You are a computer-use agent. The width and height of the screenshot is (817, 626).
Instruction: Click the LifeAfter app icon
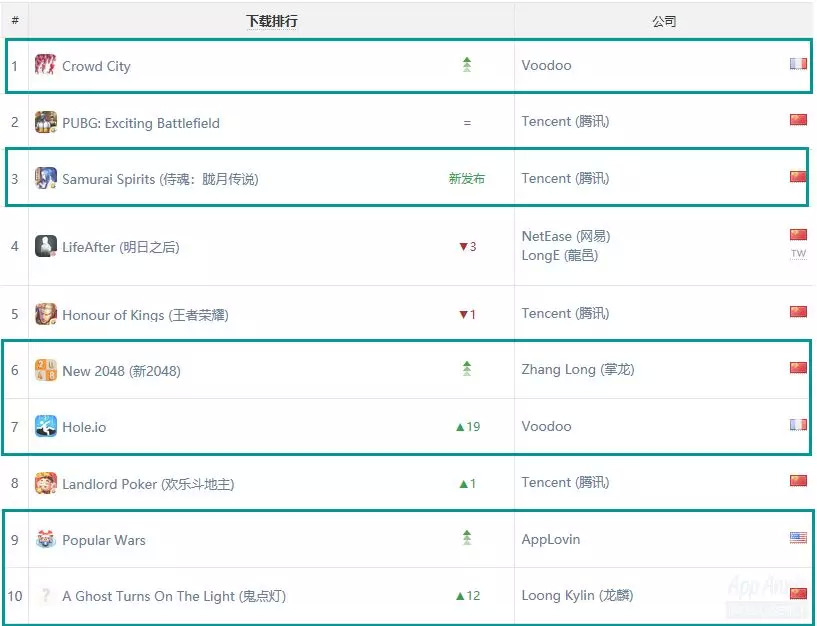pyautogui.click(x=46, y=246)
